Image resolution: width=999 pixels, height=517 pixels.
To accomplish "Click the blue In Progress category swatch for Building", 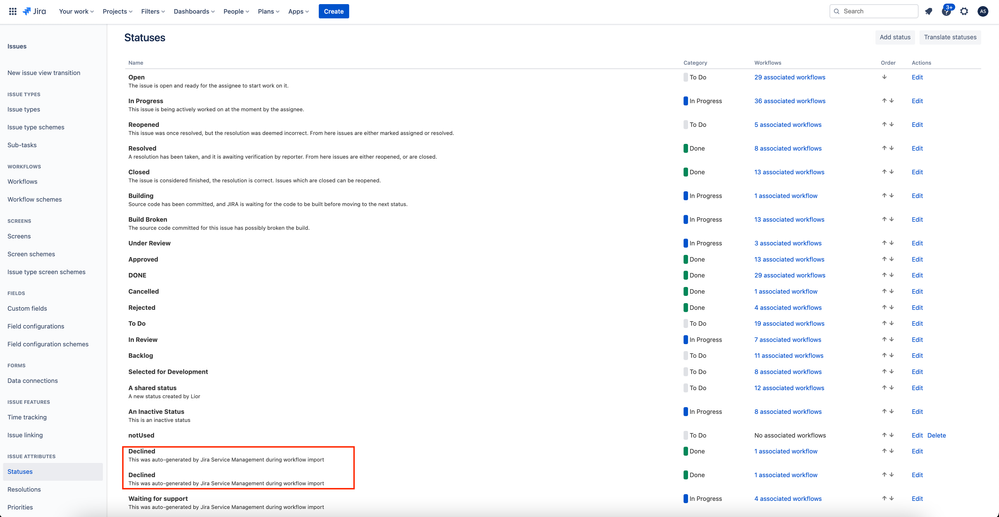I will pyautogui.click(x=686, y=196).
